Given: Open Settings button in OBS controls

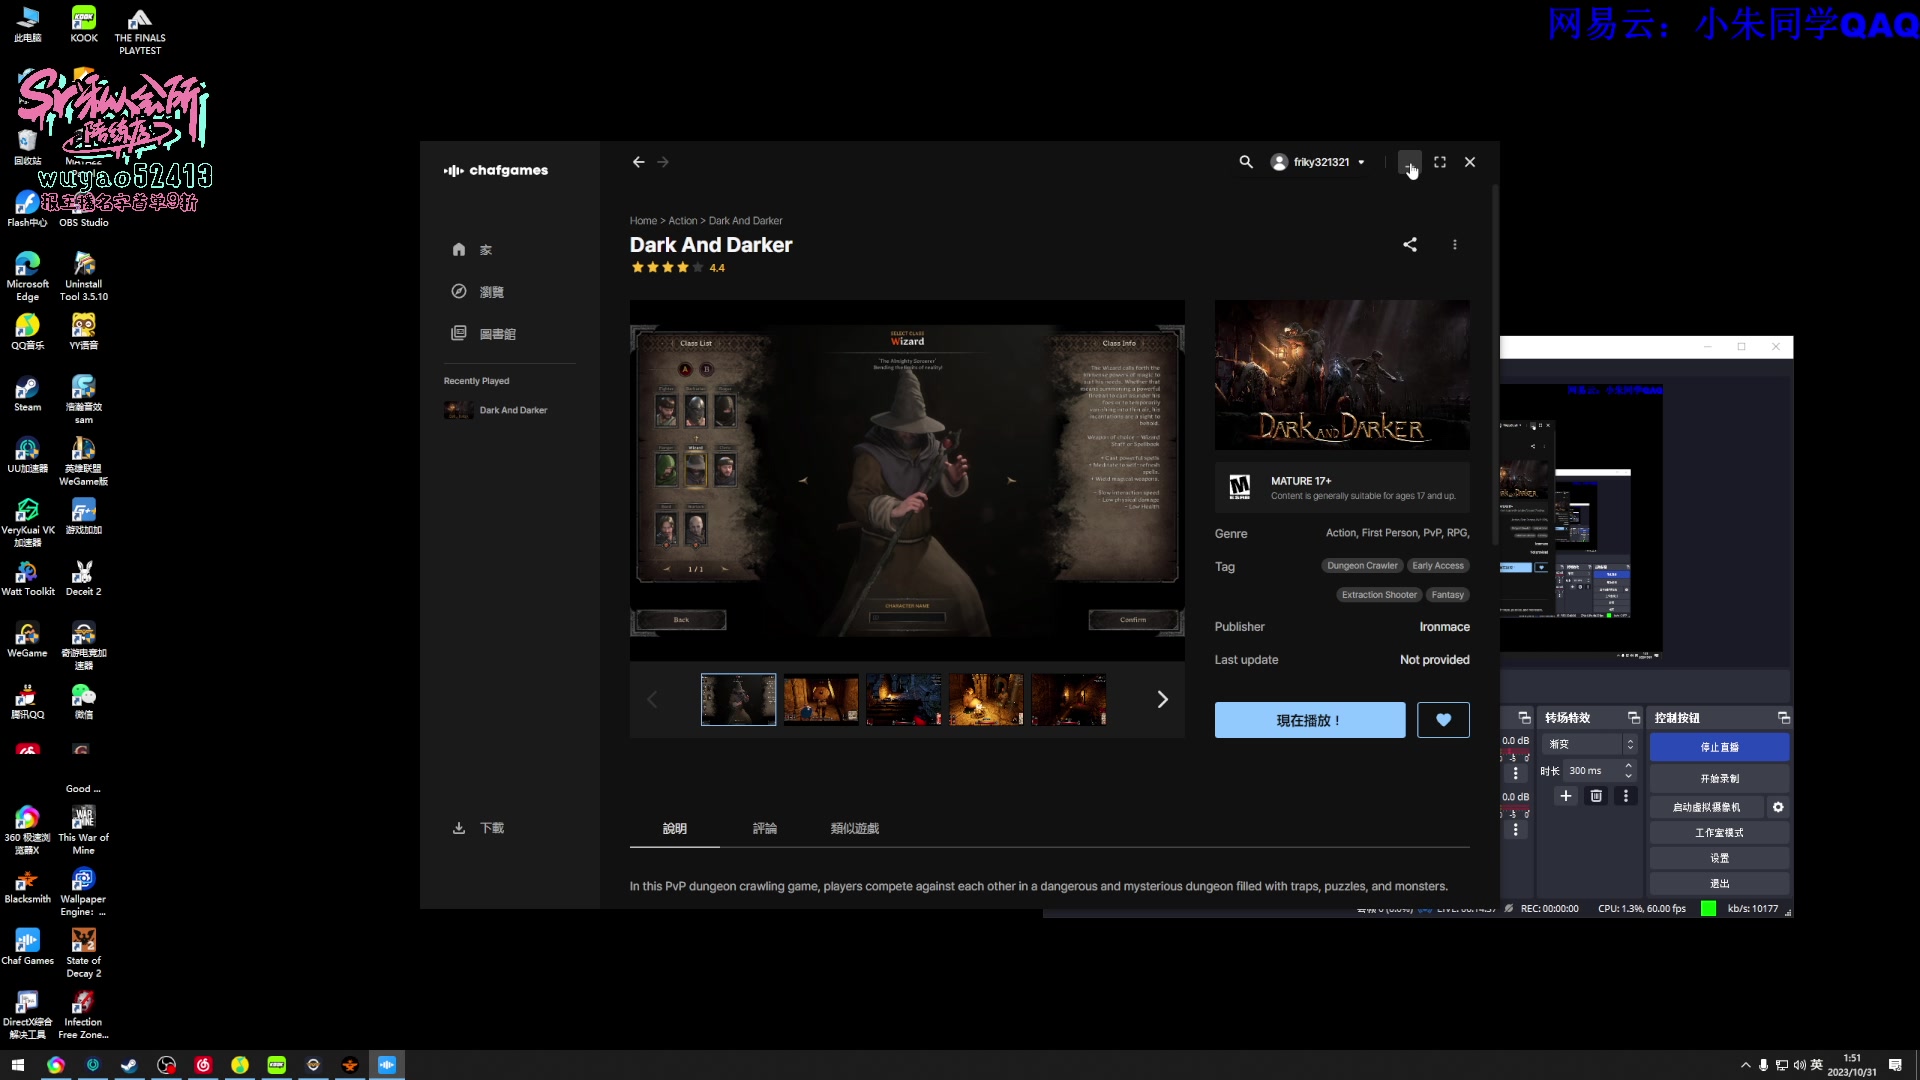Looking at the screenshot, I should pyautogui.click(x=1719, y=858).
